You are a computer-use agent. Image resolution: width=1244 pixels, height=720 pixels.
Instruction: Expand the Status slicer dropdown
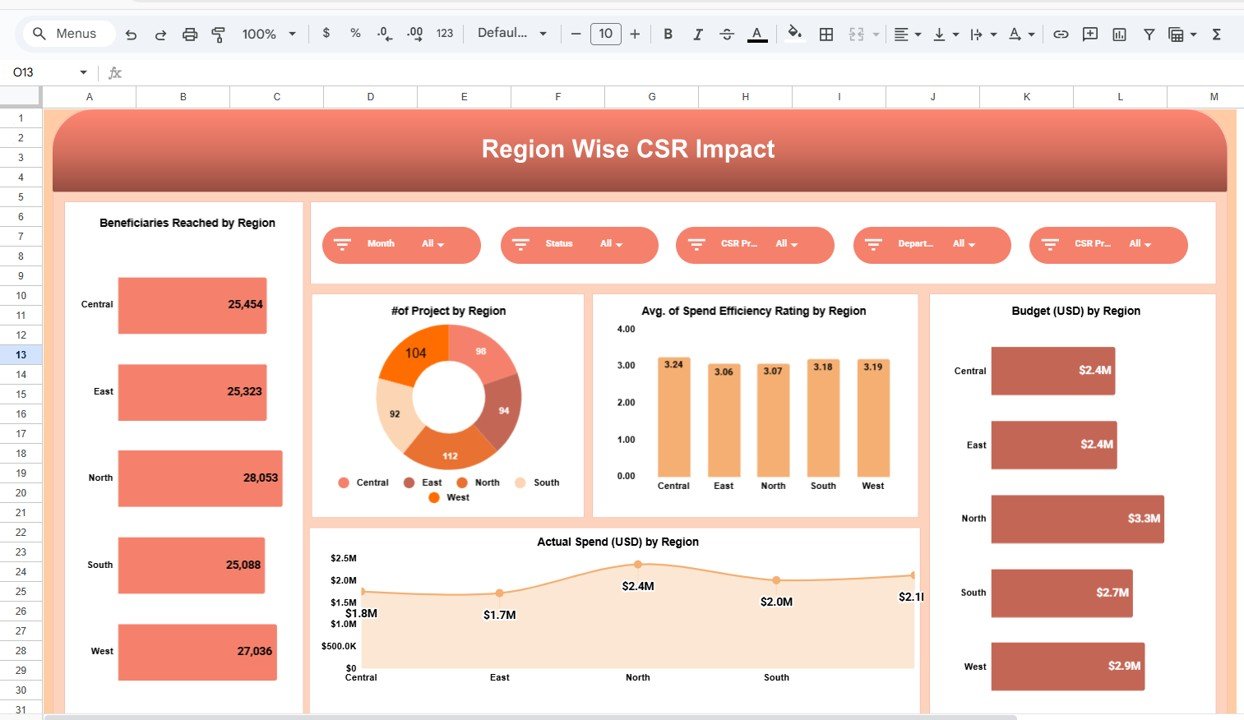[611, 244]
